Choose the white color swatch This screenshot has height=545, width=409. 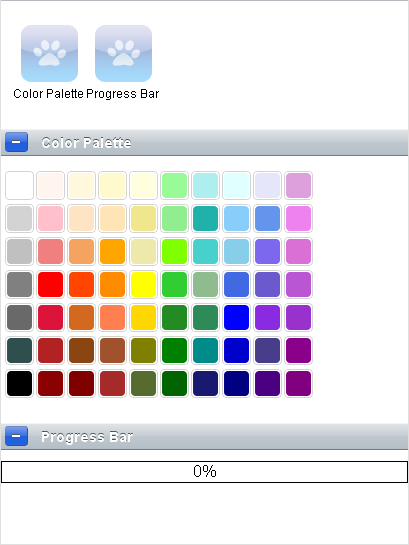coord(19,185)
